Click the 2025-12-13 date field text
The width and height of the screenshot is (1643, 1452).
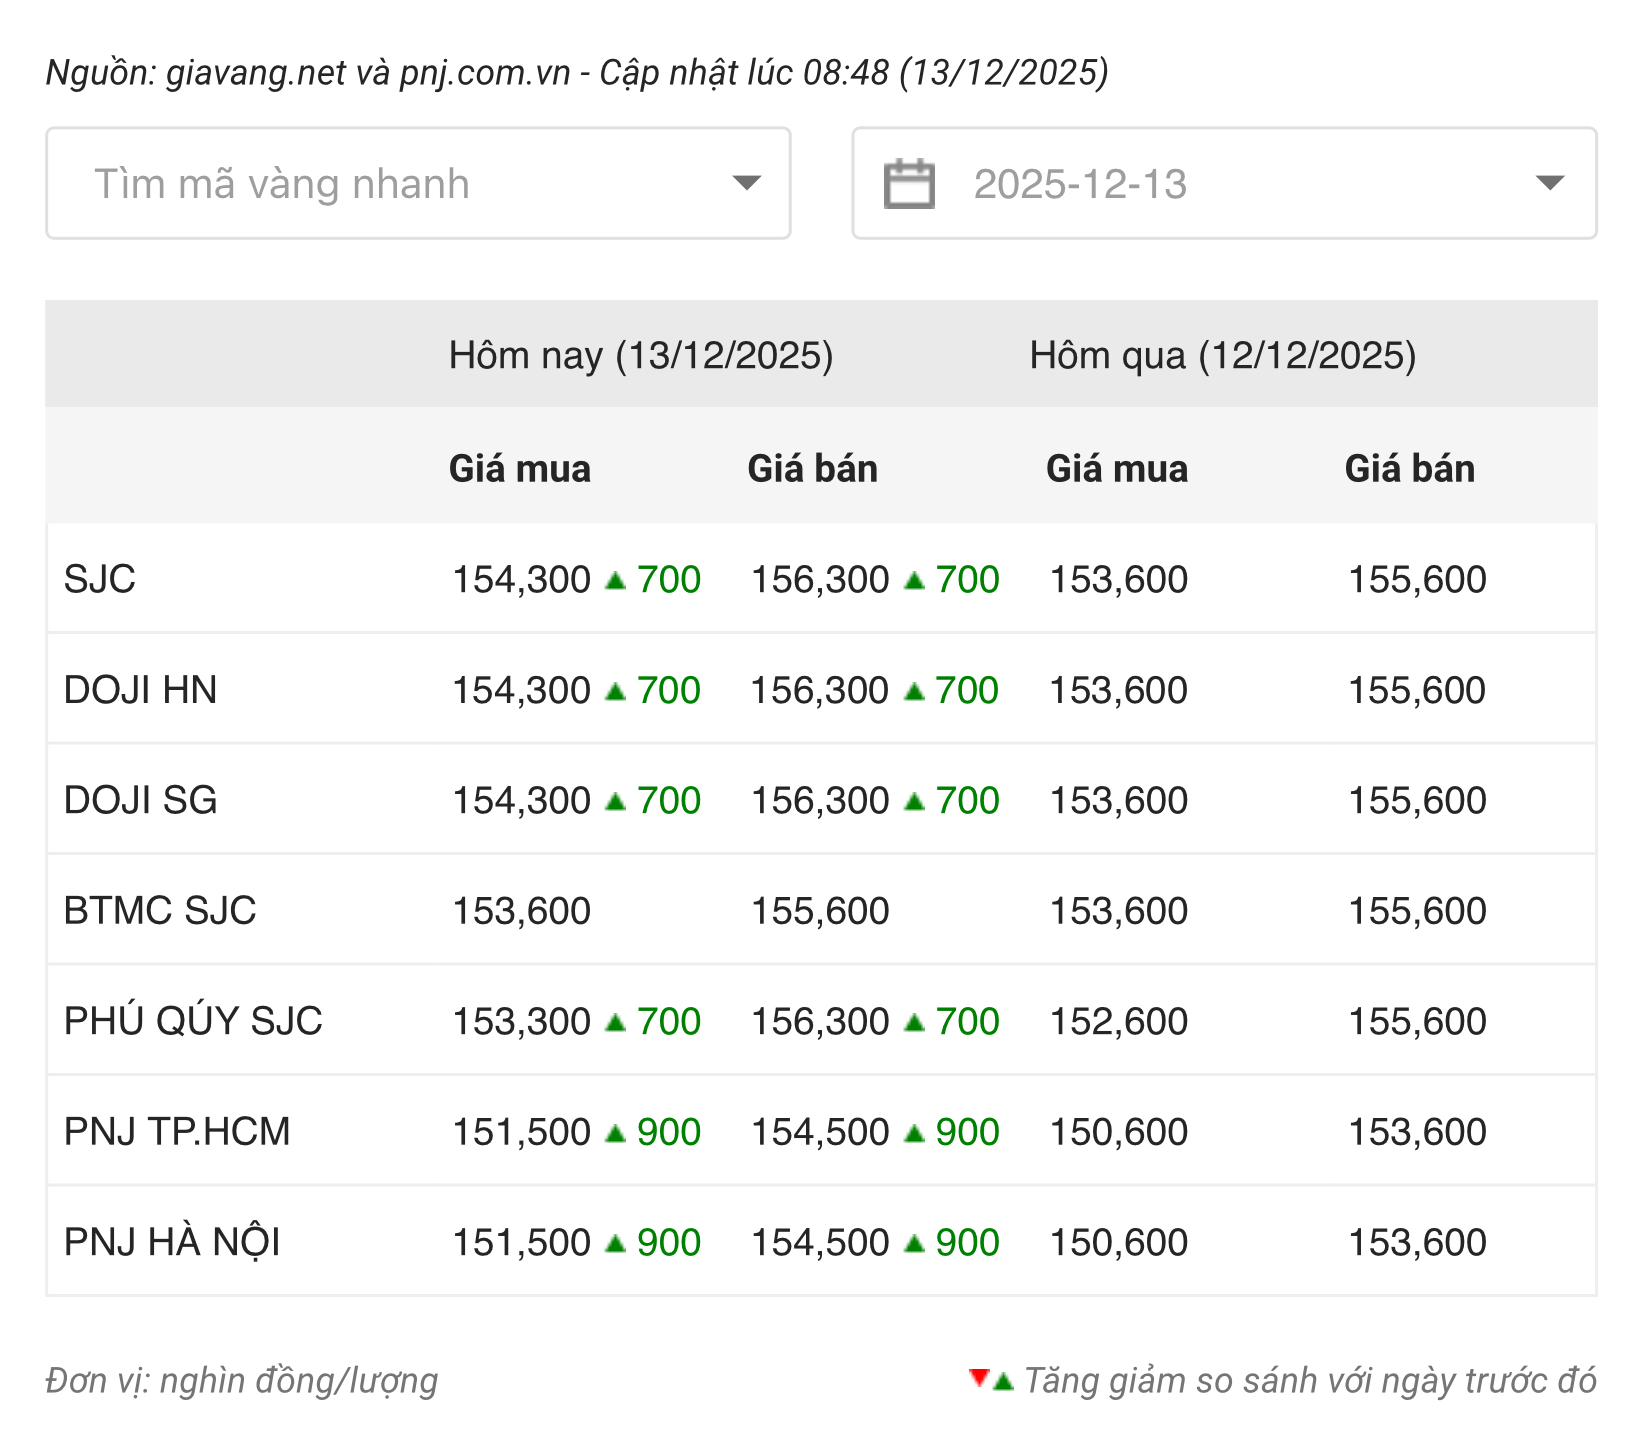[x=1080, y=184]
